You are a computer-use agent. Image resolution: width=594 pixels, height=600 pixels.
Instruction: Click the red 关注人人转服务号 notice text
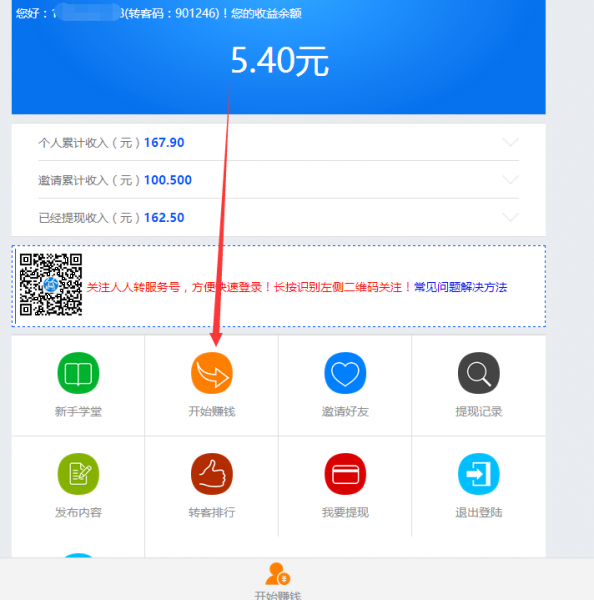(249, 287)
